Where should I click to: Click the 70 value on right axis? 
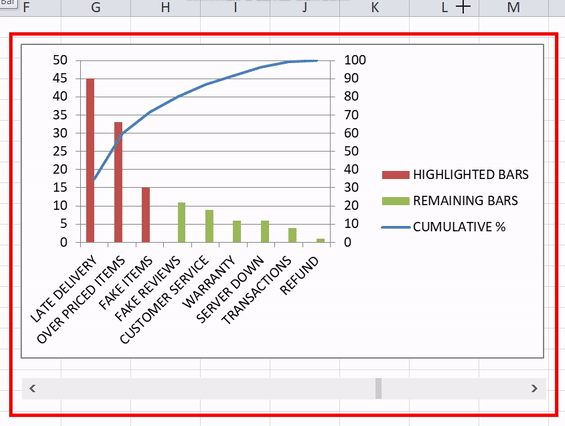tap(351, 115)
